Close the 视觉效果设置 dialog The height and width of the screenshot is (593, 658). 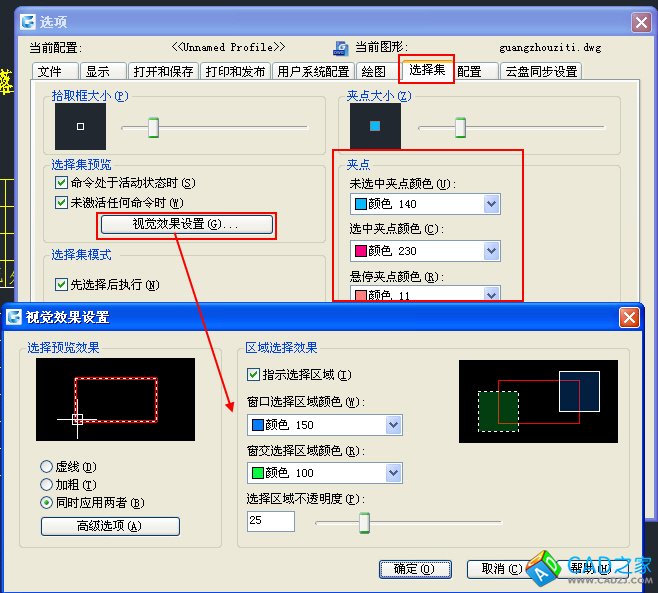[629, 317]
